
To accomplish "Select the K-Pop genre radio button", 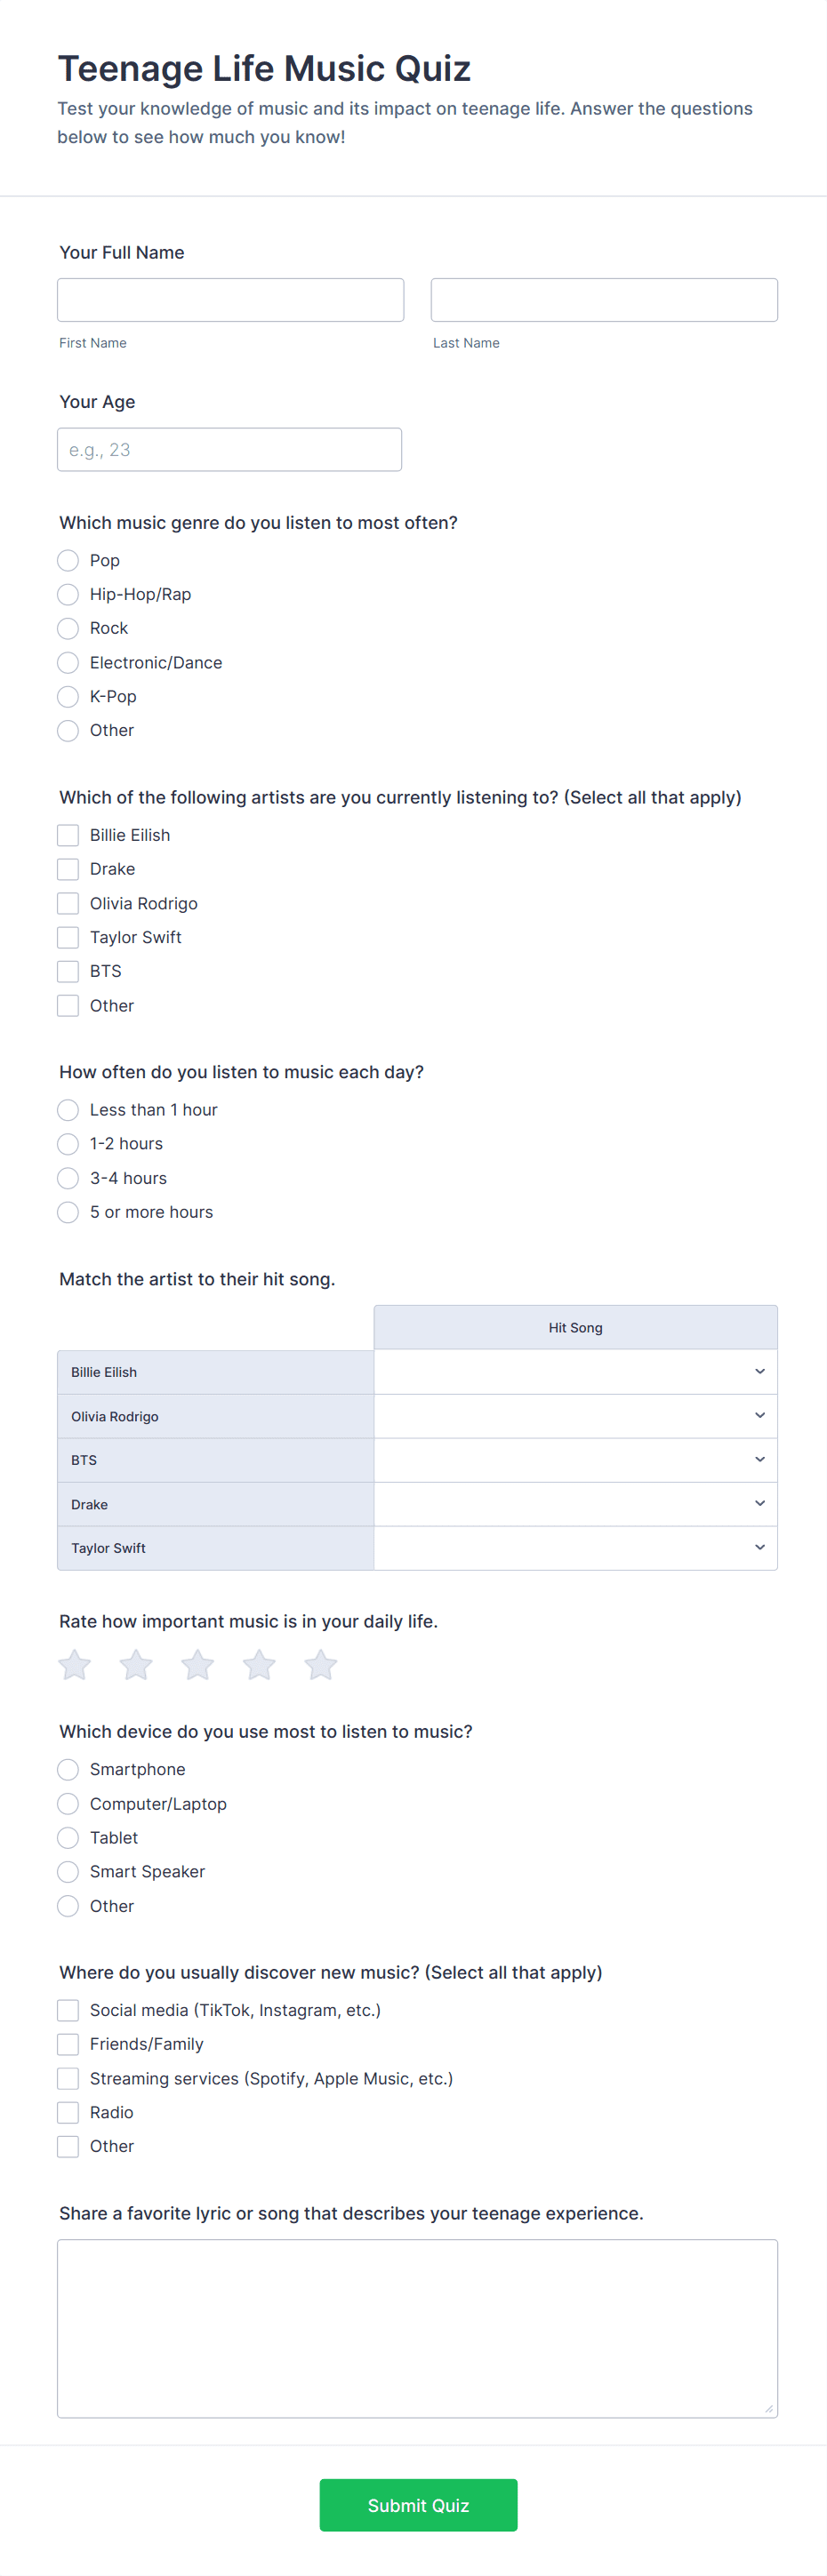I will click(x=68, y=697).
